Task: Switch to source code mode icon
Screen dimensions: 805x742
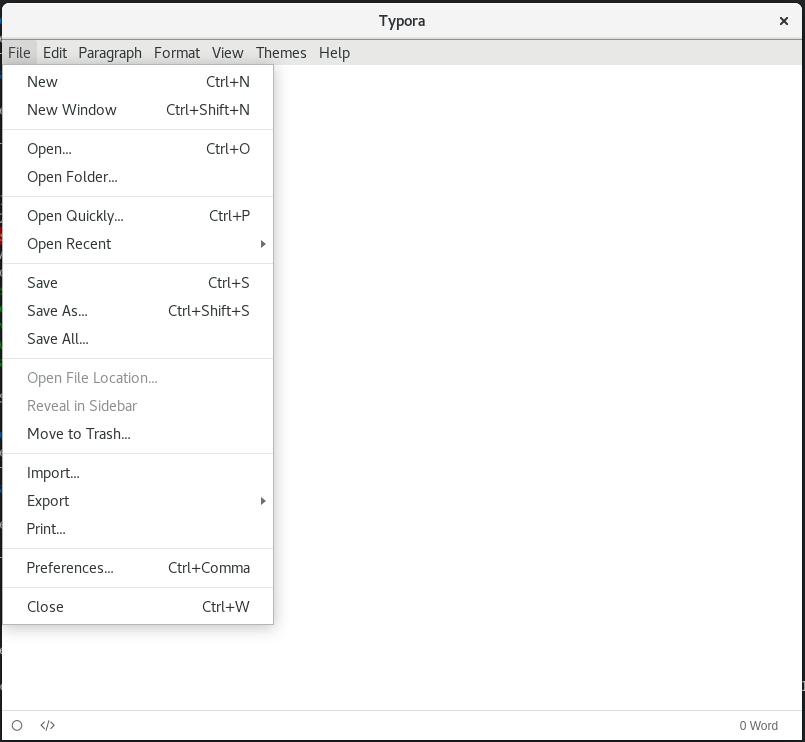Action: pyautogui.click(x=47, y=725)
